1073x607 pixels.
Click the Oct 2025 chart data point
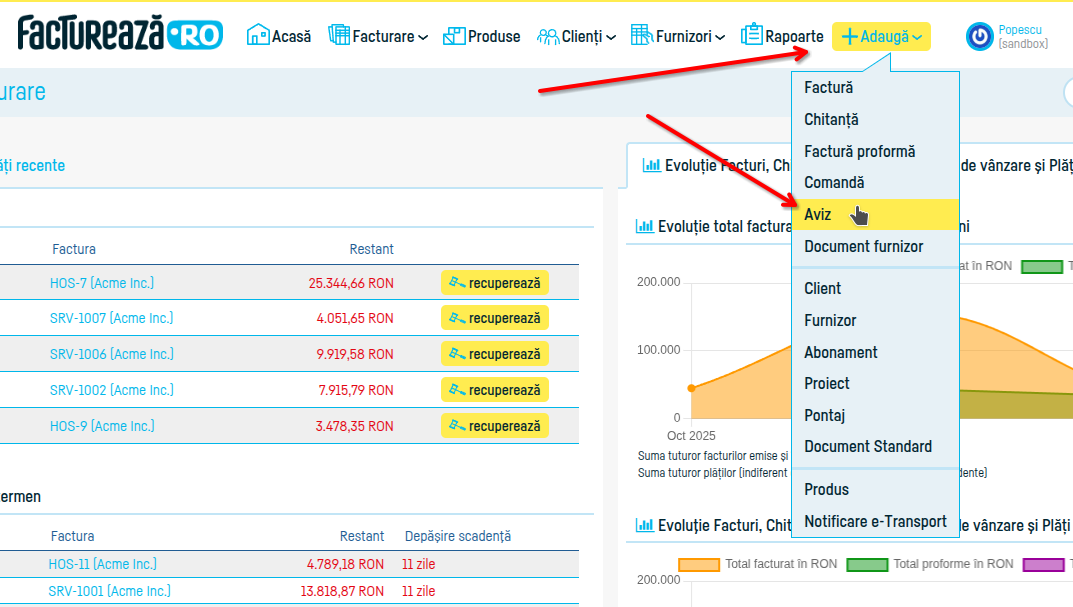tap(691, 388)
